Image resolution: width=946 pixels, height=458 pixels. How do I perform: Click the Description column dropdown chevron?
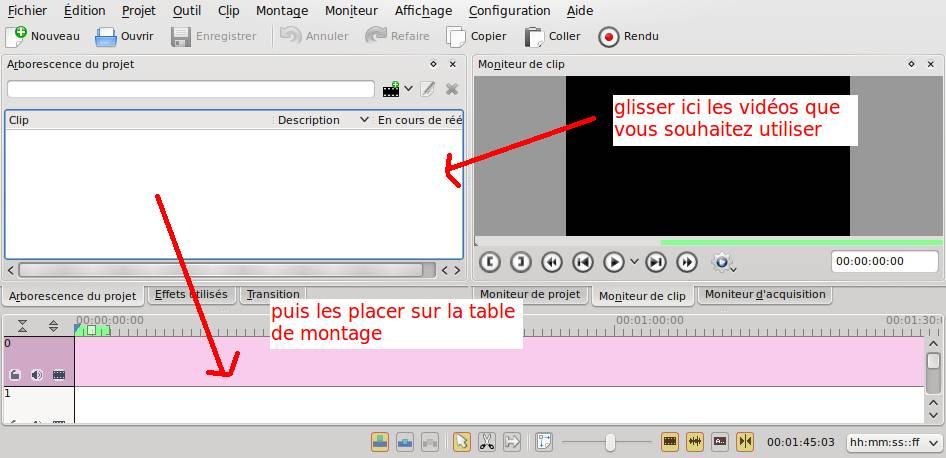click(x=364, y=120)
